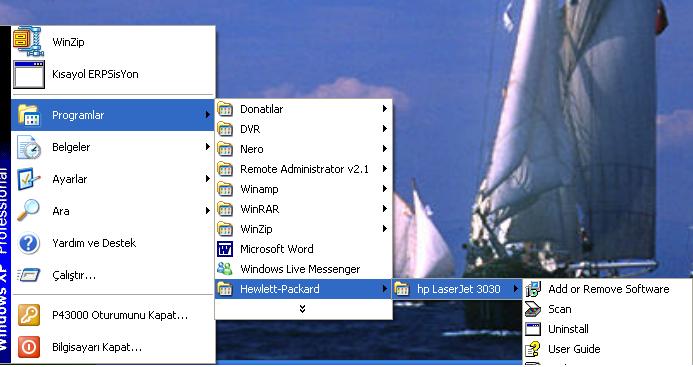The height and width of the screenshot is (367, 693).
Task: Select the Add or Remove Software icon
Action: [x=533, y=289]
